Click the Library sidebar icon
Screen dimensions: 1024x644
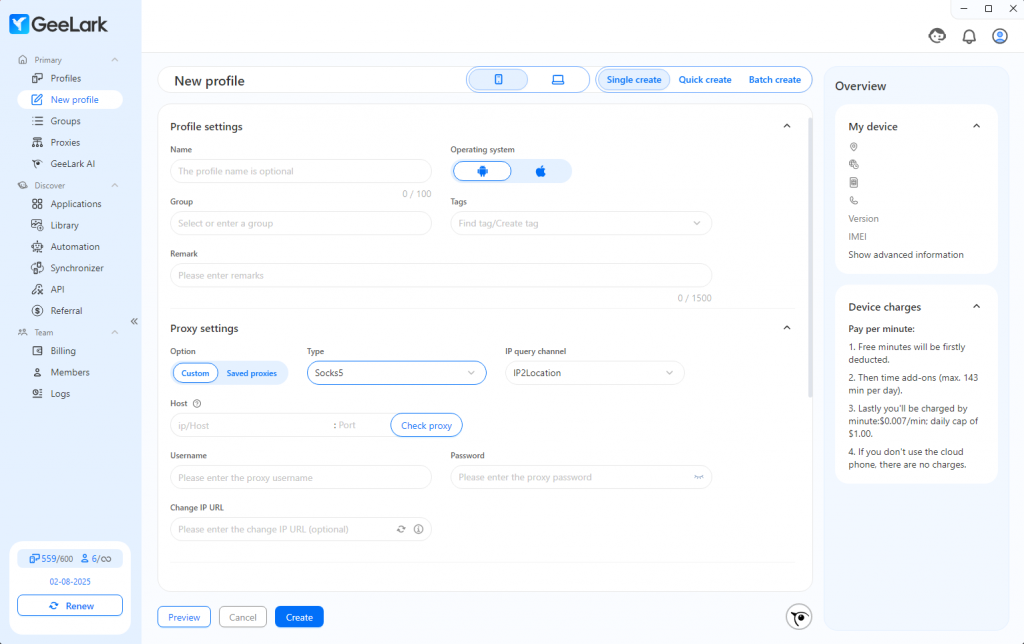(x=37, y=225)
